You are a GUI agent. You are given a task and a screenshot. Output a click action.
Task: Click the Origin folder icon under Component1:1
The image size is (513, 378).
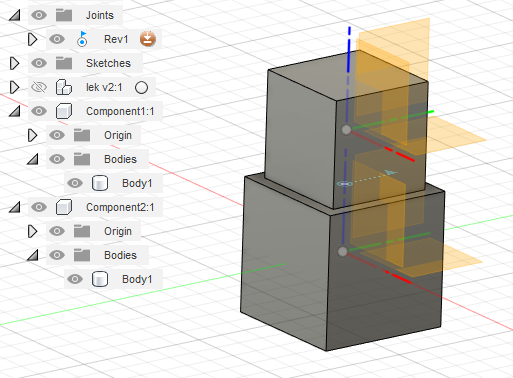coord(82,135)
